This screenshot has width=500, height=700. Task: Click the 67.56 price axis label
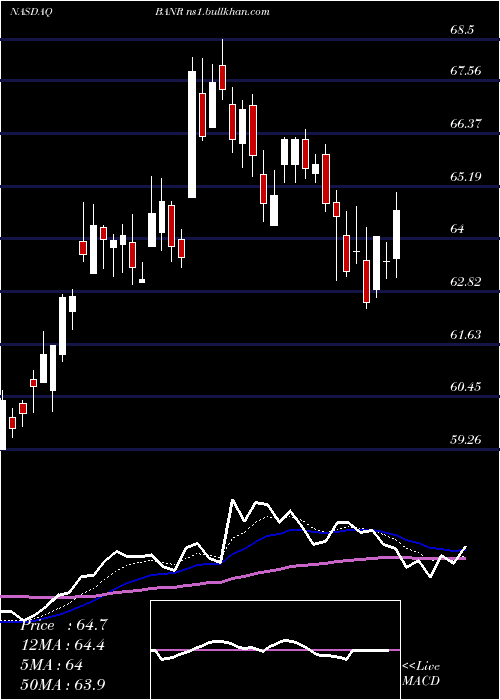point(466,71)
